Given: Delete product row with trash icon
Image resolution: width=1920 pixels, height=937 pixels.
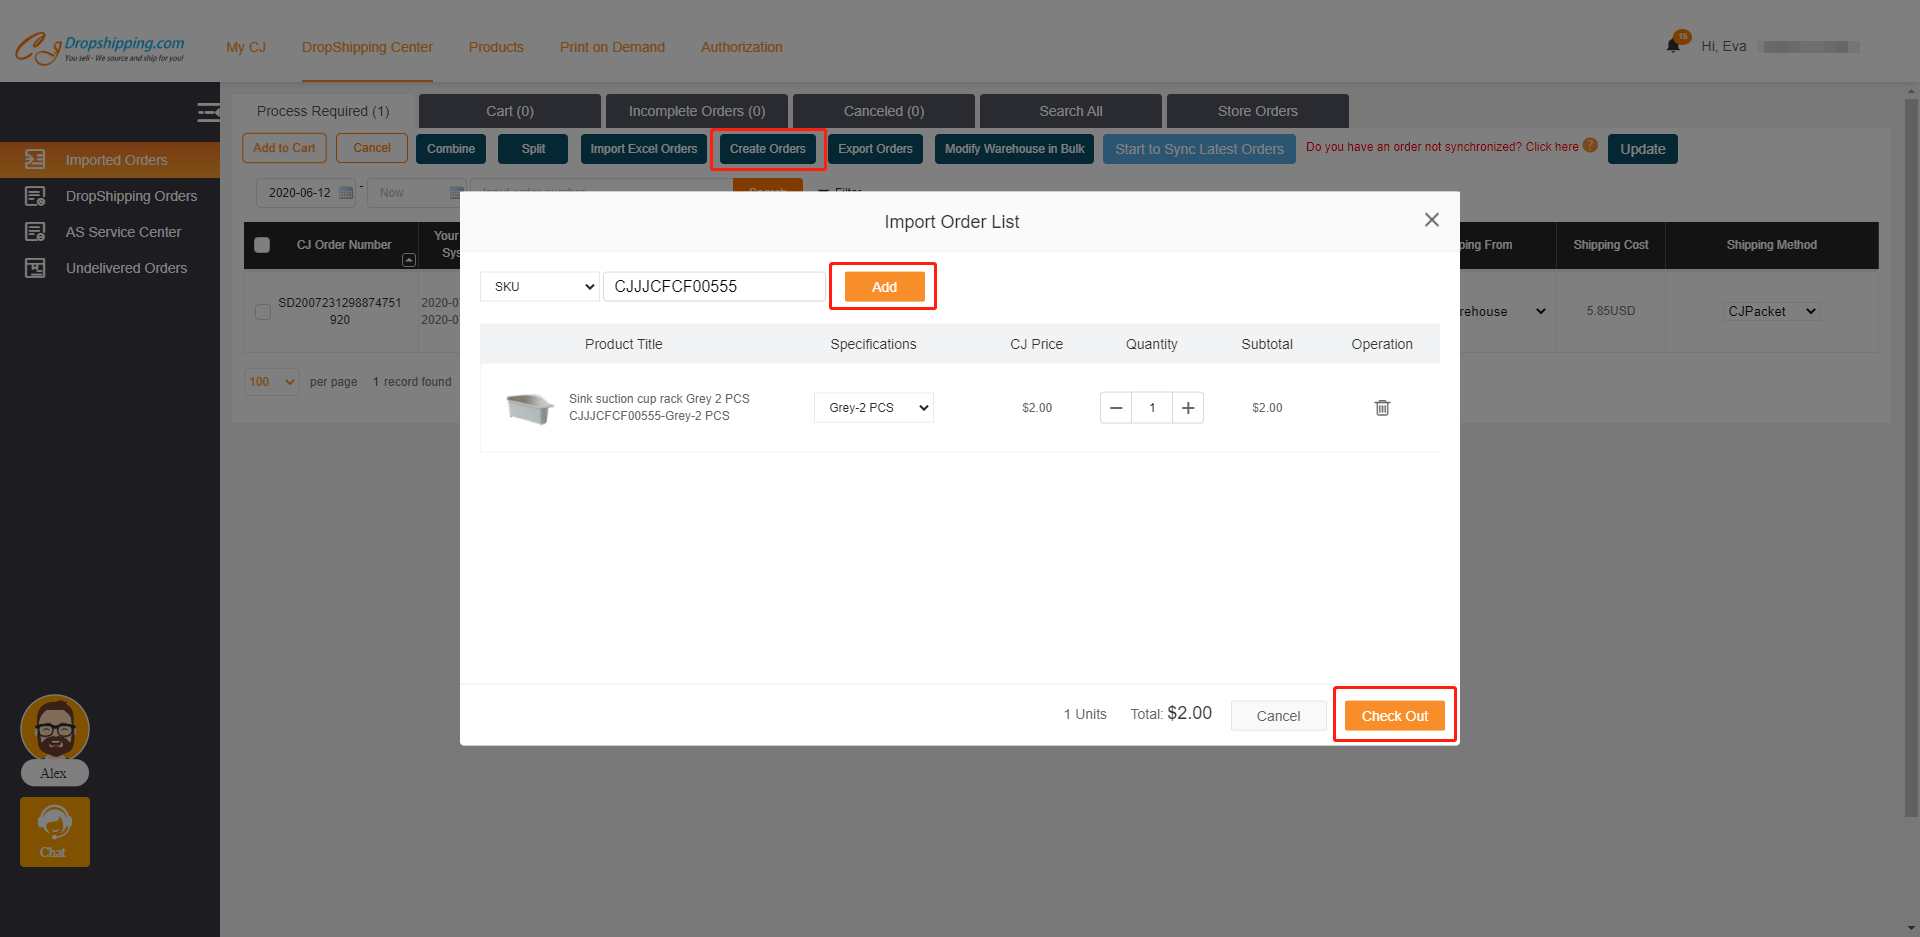Looking at the screenshot, I should [1382, 408].
